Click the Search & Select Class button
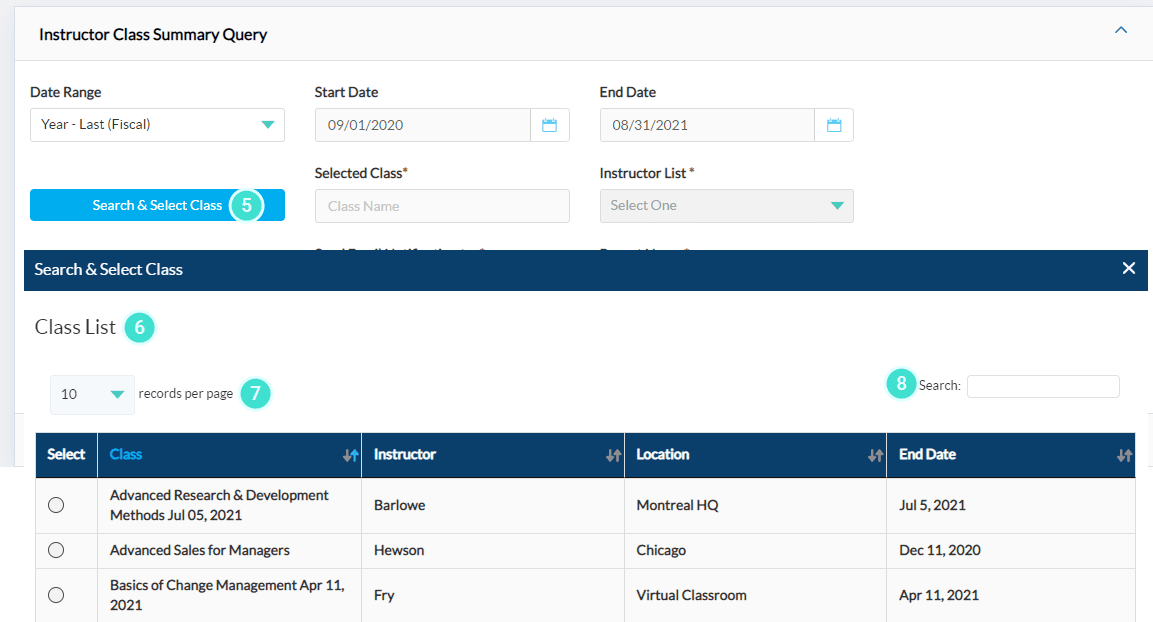The height and width of the screenshot is (622, 1153). [x=157, y=205]
